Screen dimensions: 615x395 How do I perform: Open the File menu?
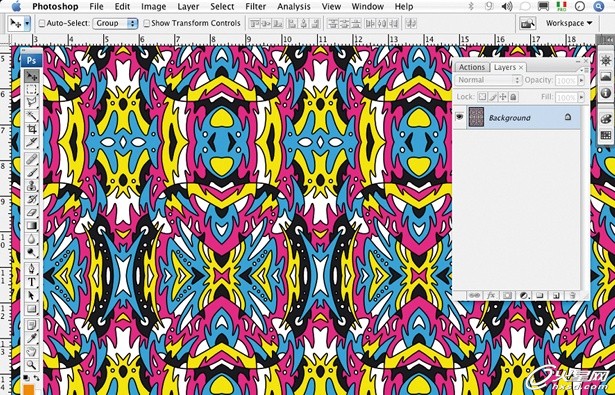click(x=96, y=7)
